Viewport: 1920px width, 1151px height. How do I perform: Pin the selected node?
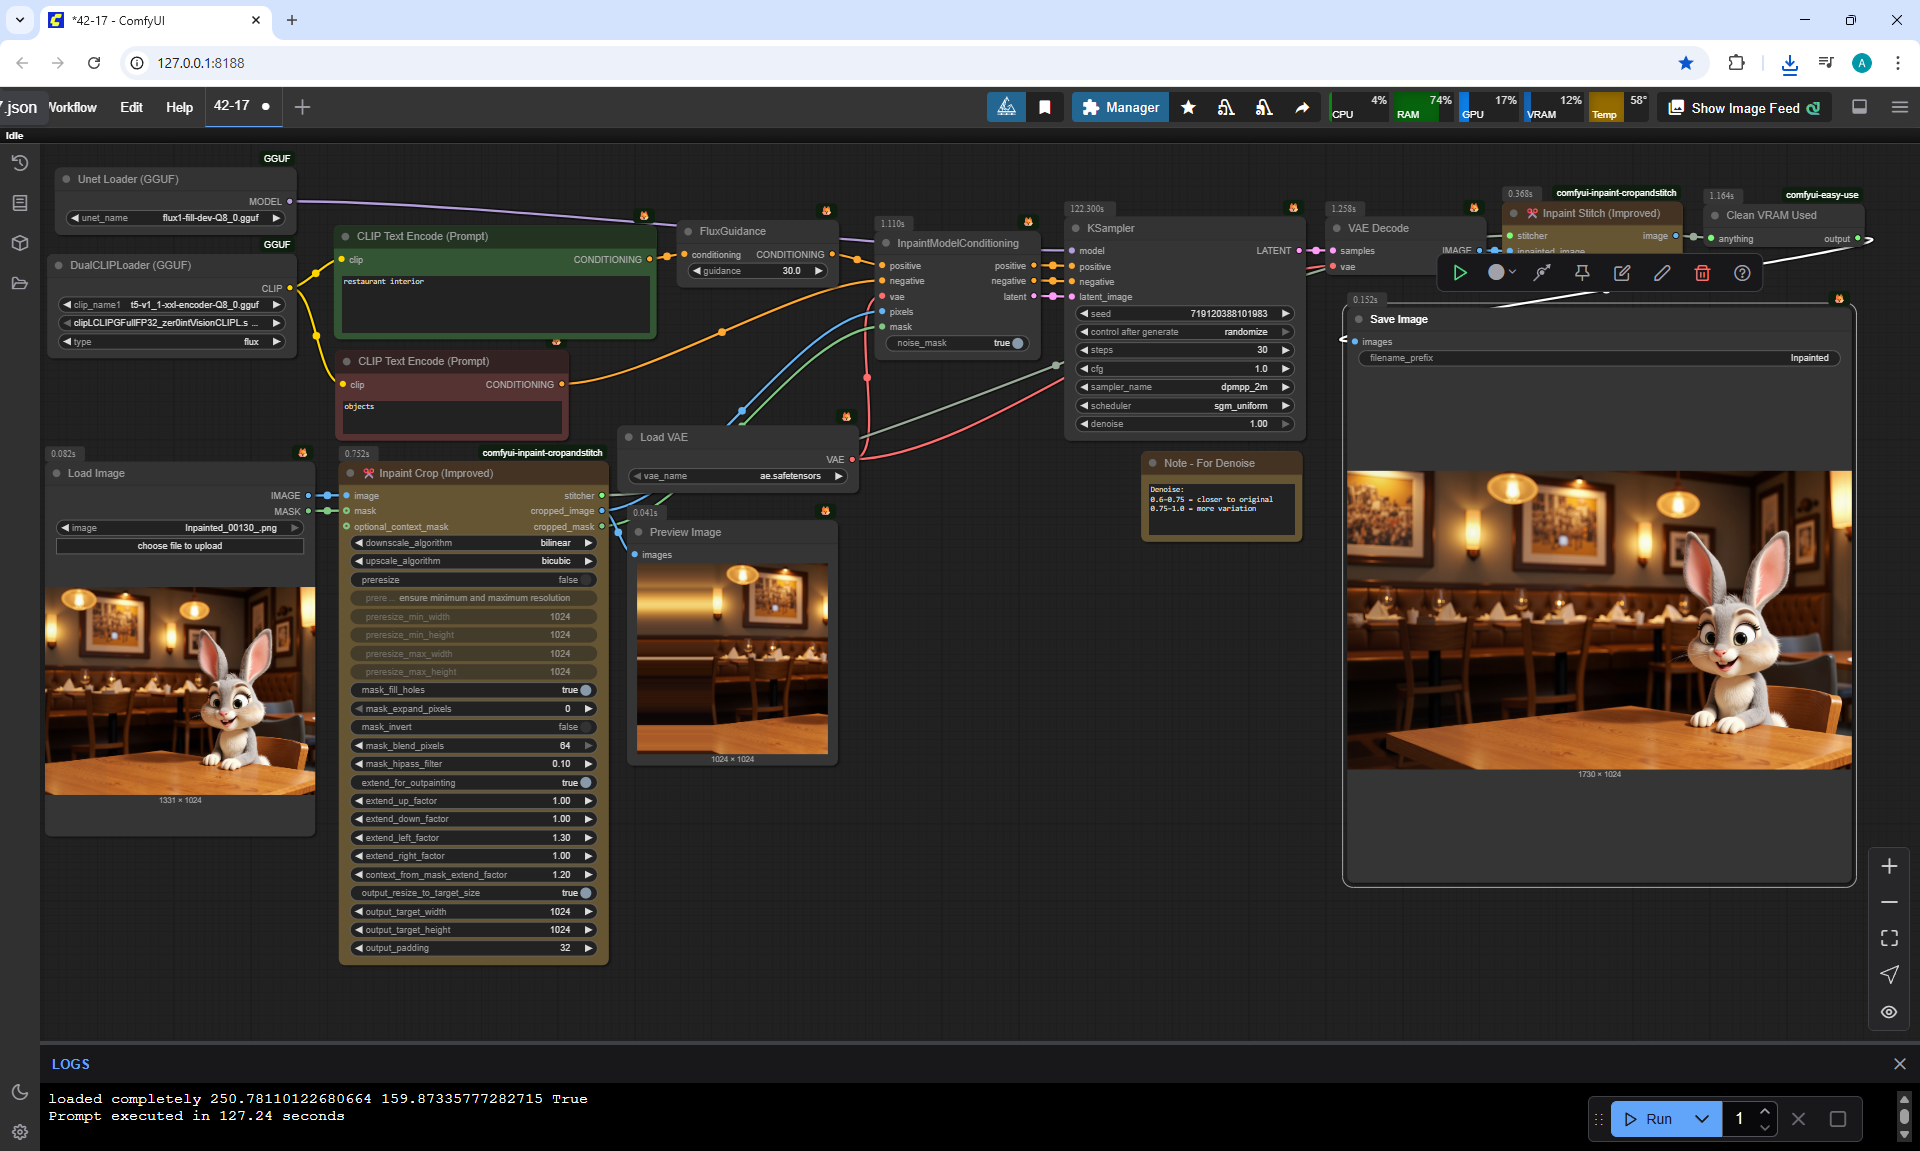[1582, 273]
